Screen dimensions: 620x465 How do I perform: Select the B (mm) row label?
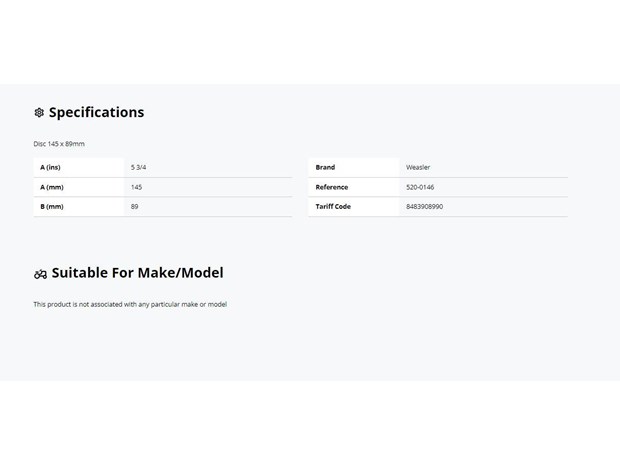pyautogui.click(x=52, y=206)
